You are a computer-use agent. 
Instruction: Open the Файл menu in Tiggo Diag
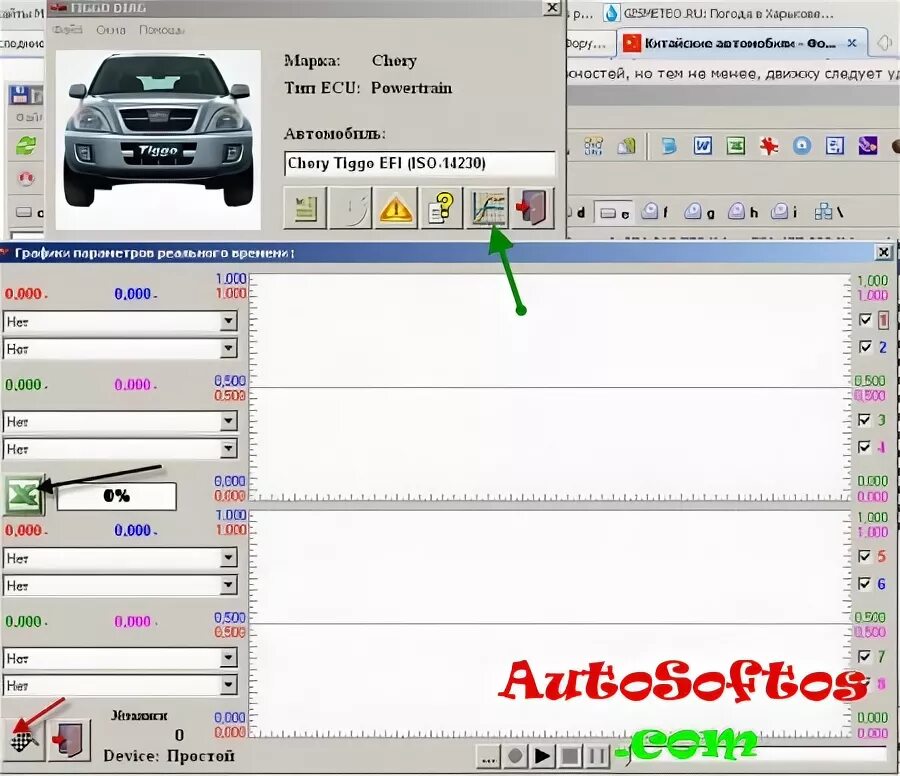coord(67,29)
